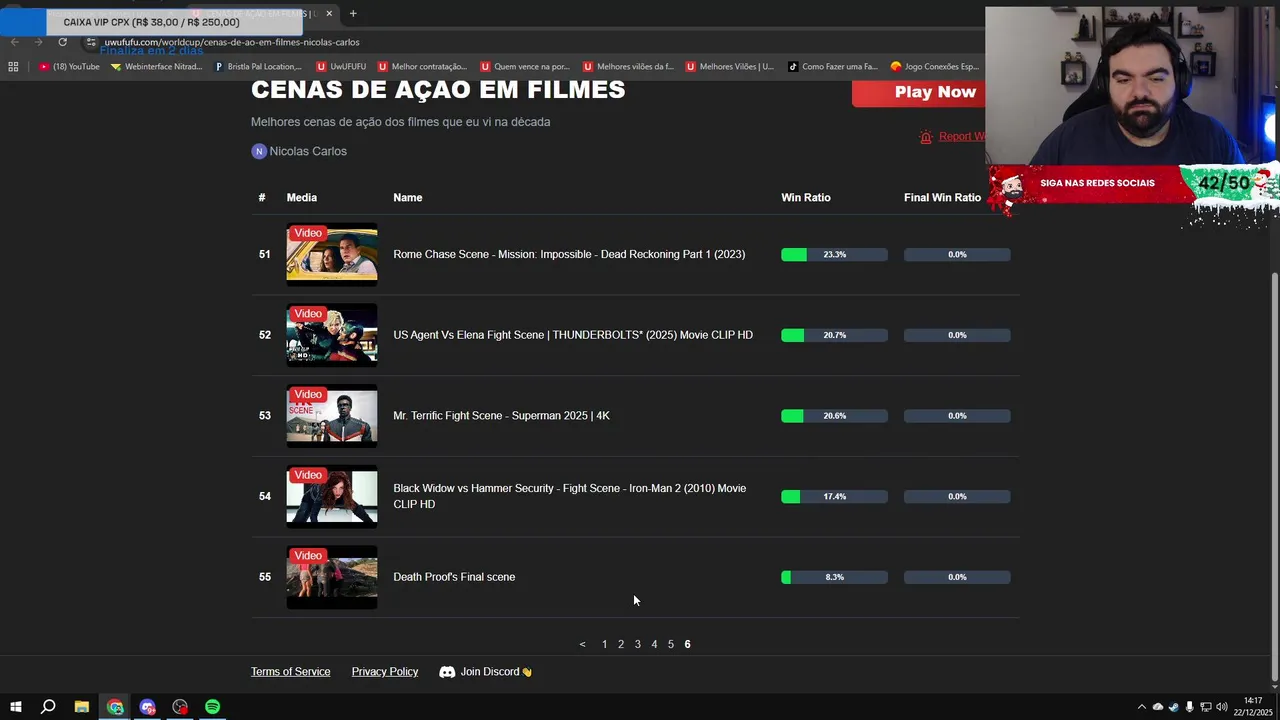Click US Agent Vs Elena THUNDERBOLTS title

(x=573, y=335)
